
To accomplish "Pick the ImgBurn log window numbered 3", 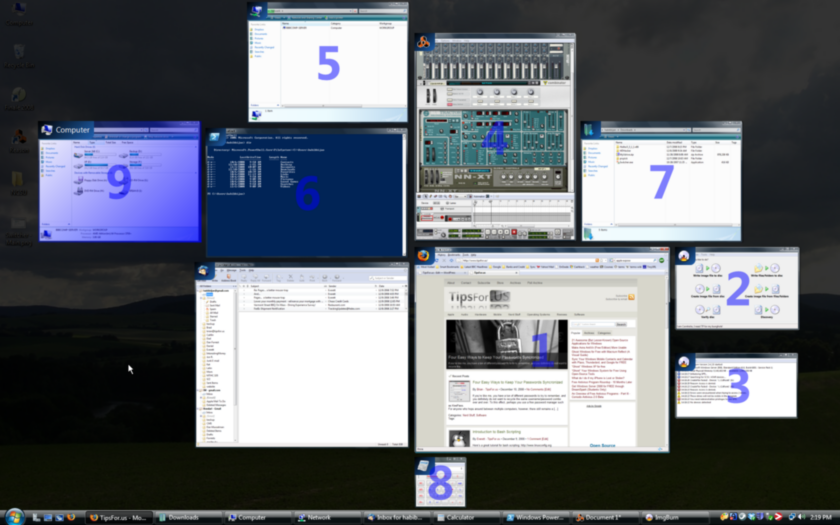I will pyautogui.click(x=737, y=385).
